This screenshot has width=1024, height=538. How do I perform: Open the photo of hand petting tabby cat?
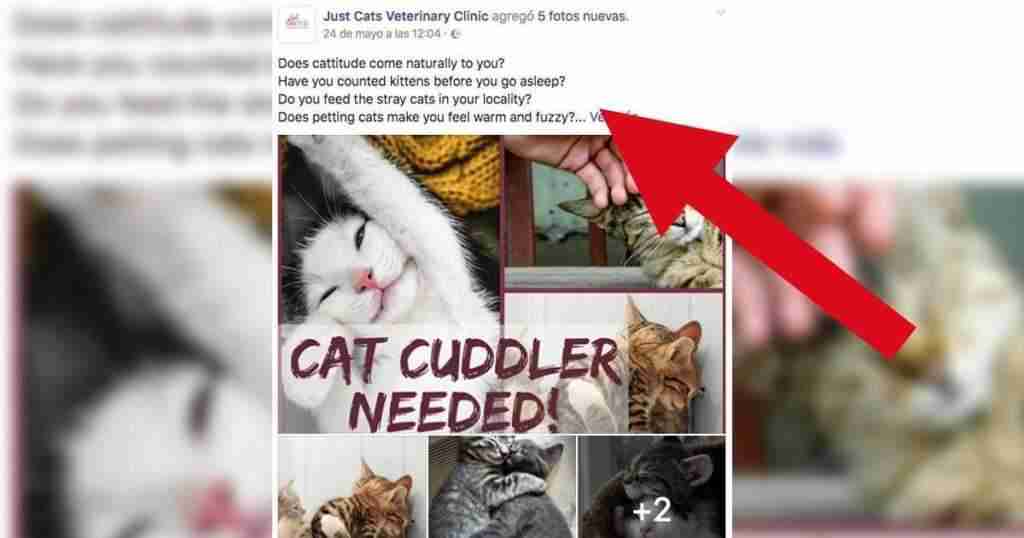(x=614, y=212)
